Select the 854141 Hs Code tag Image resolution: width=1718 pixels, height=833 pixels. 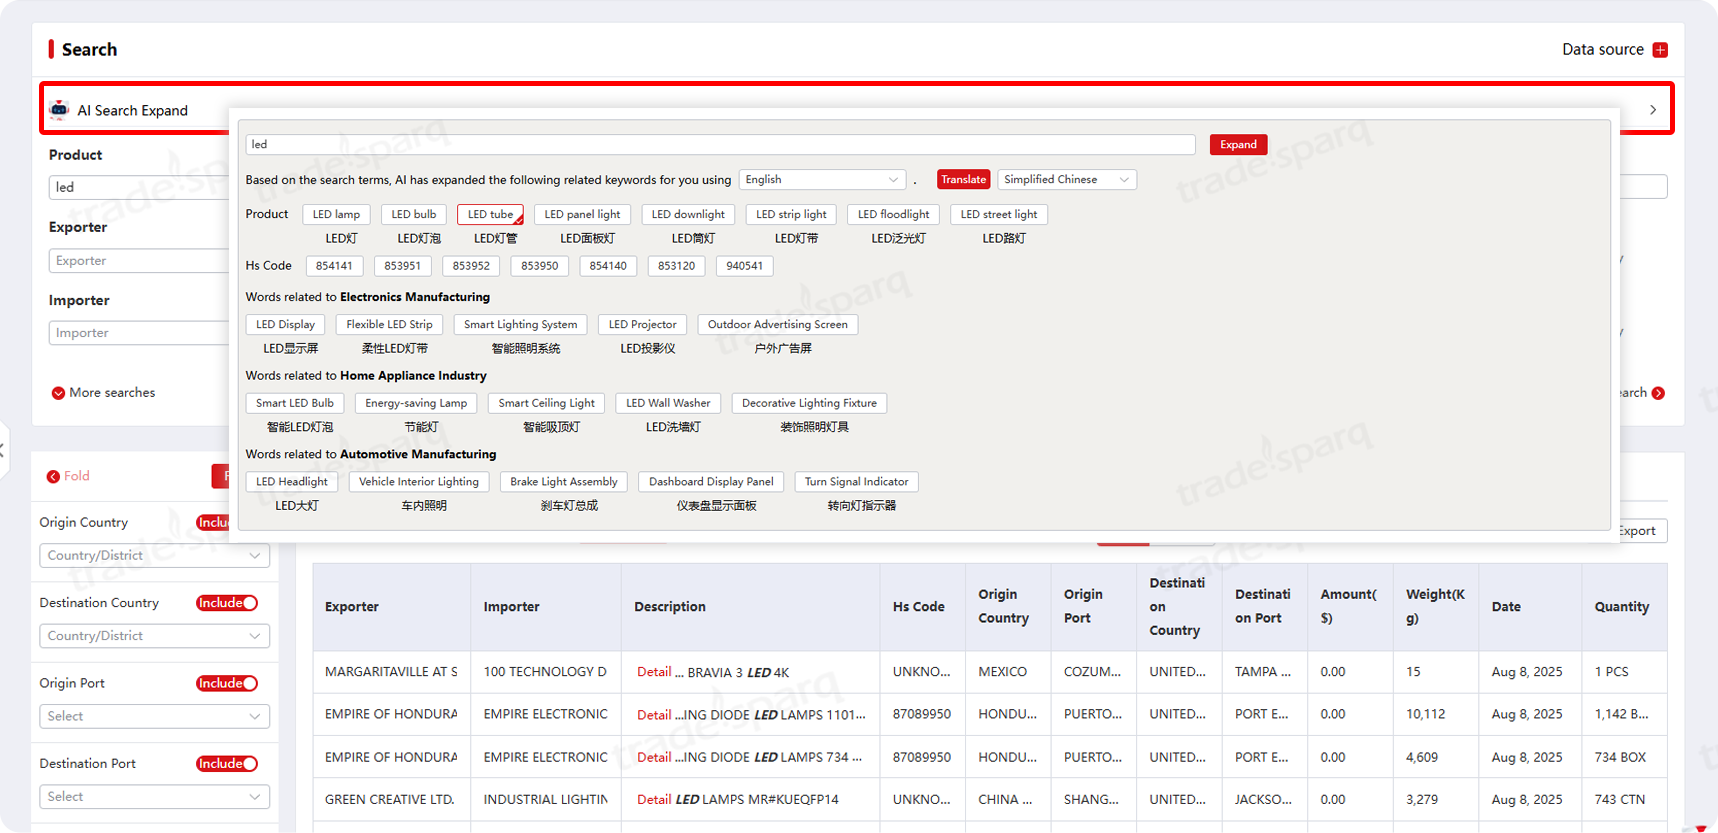pyautogui.click(x=334, y=266)
